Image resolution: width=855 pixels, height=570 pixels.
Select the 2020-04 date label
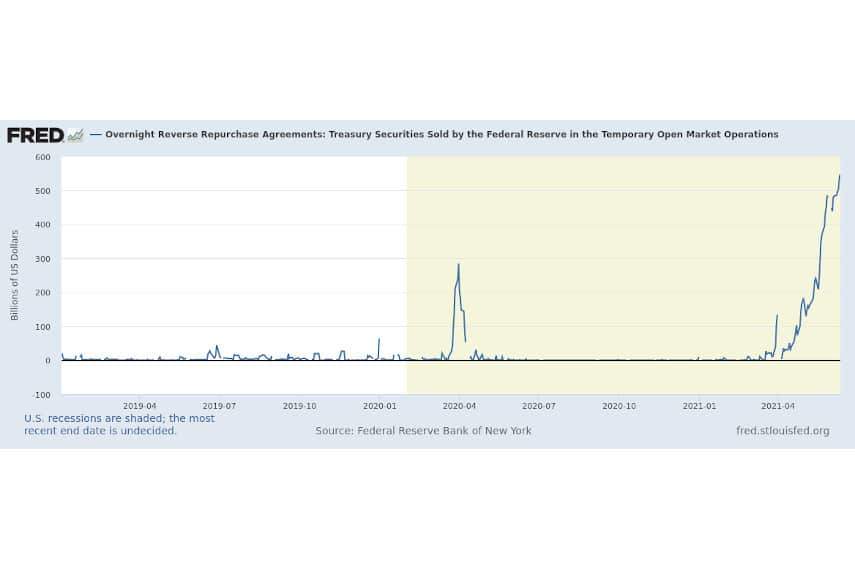[459, 407]
